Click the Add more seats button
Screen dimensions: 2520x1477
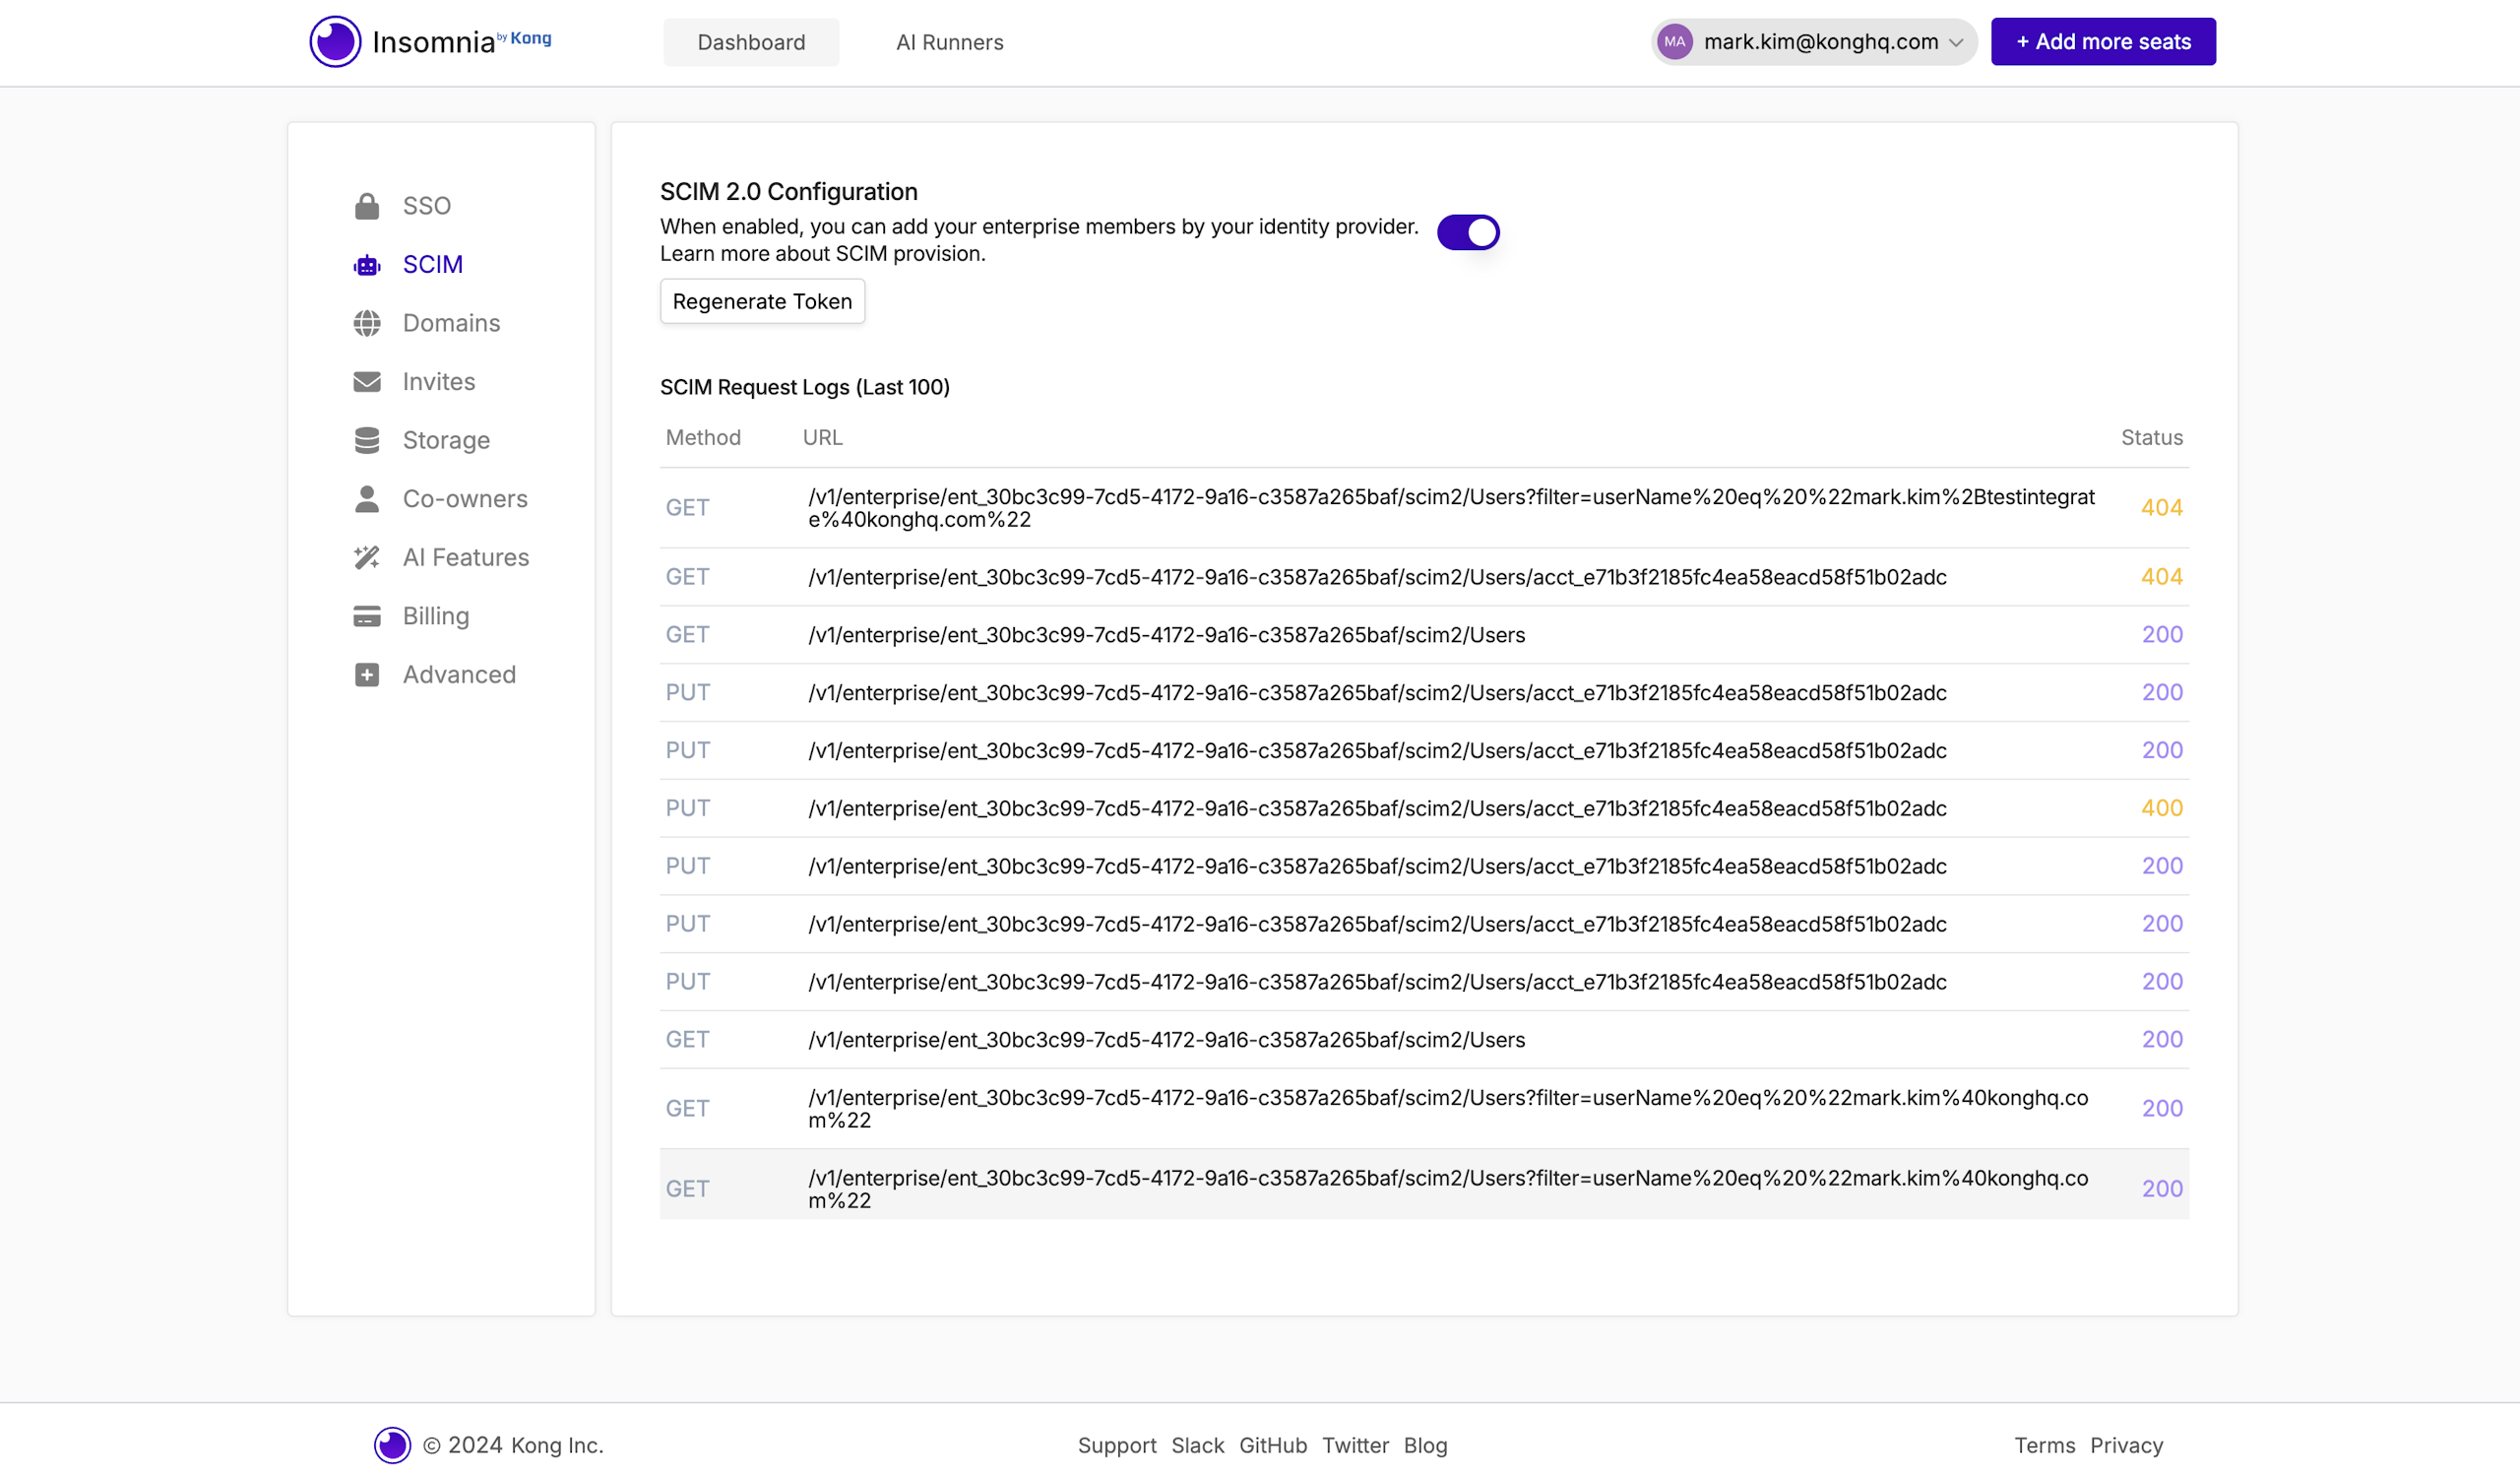2102,42
